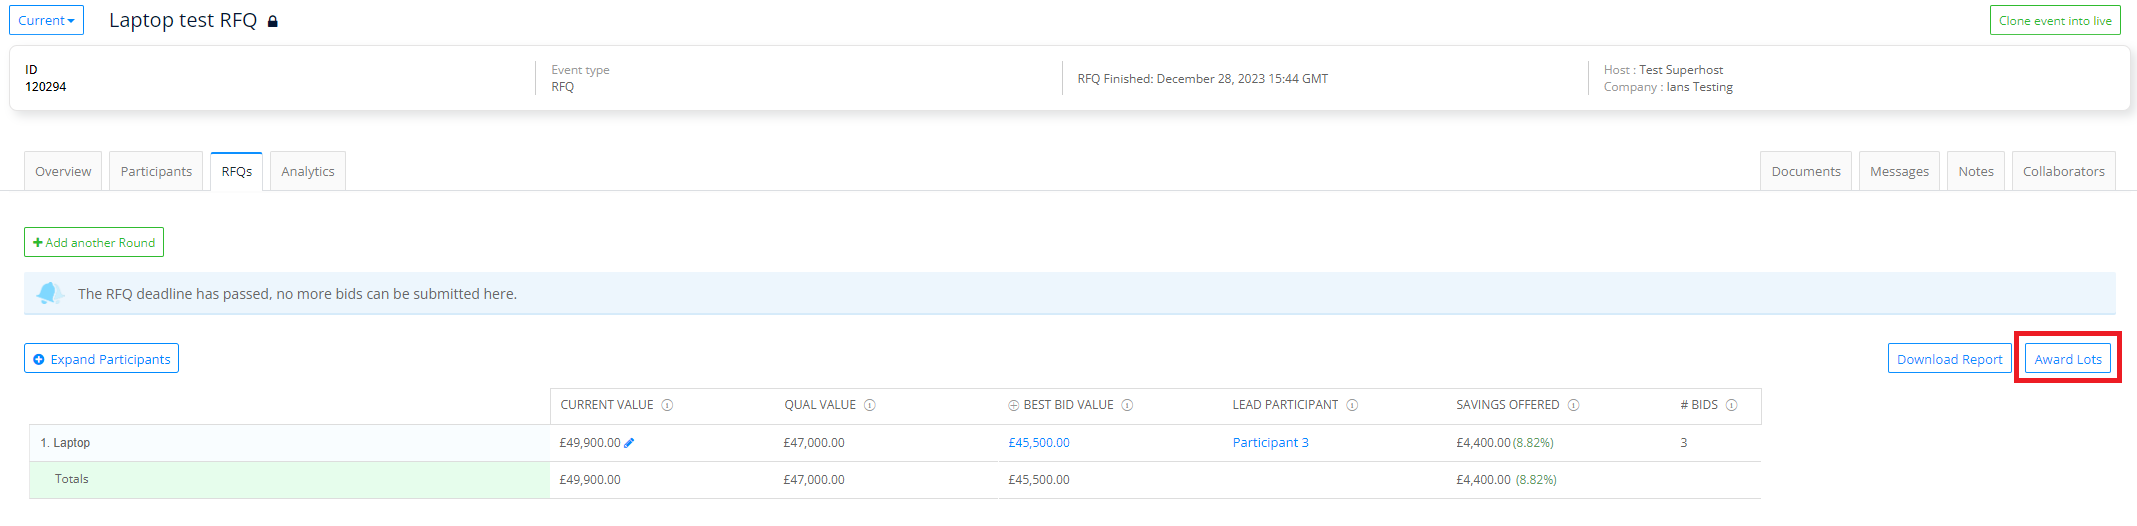Open the Participant 3 link
This screenshot has width=2137, height=526.
coord(1270,443)
